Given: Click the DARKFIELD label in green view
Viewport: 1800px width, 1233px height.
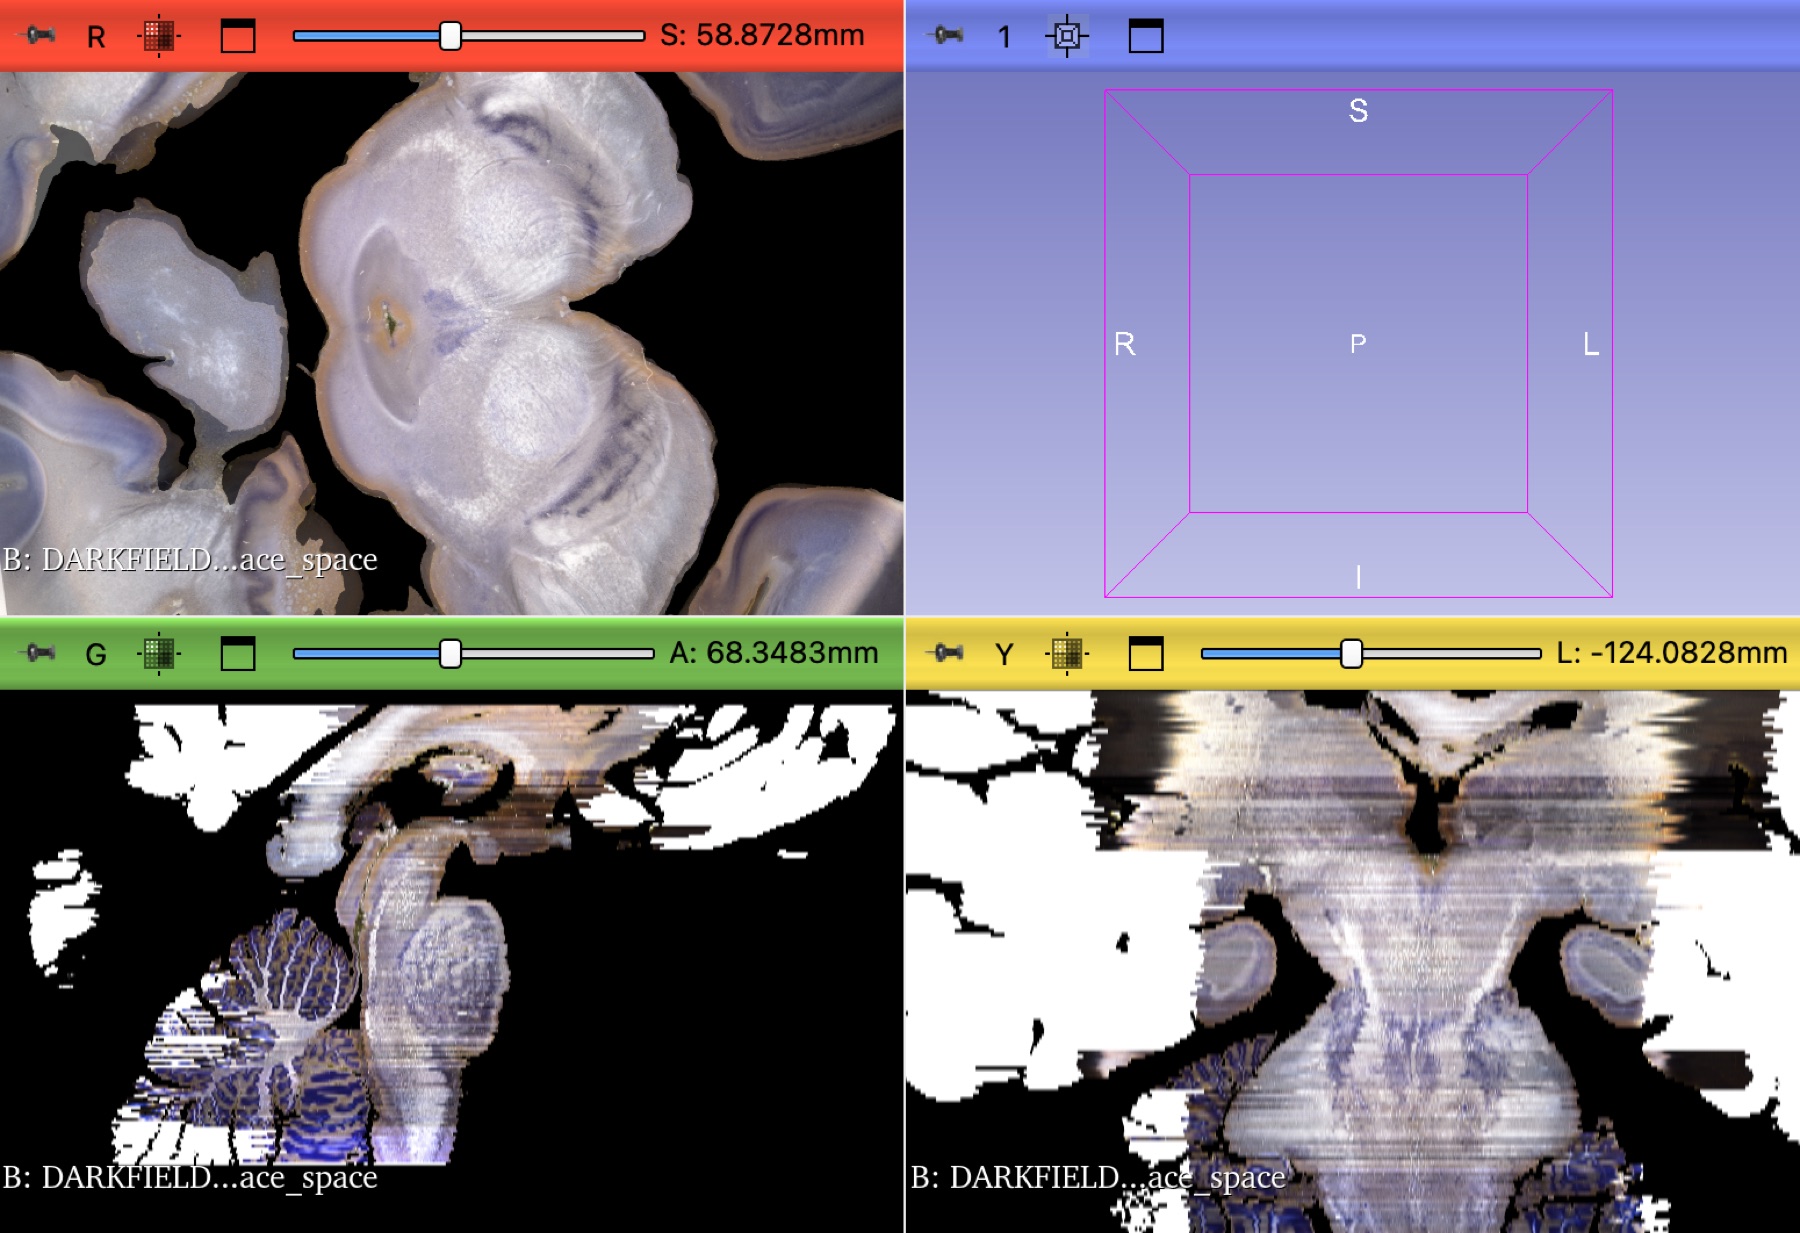Looking at the screenshot, I should (x=190, y=1177).
